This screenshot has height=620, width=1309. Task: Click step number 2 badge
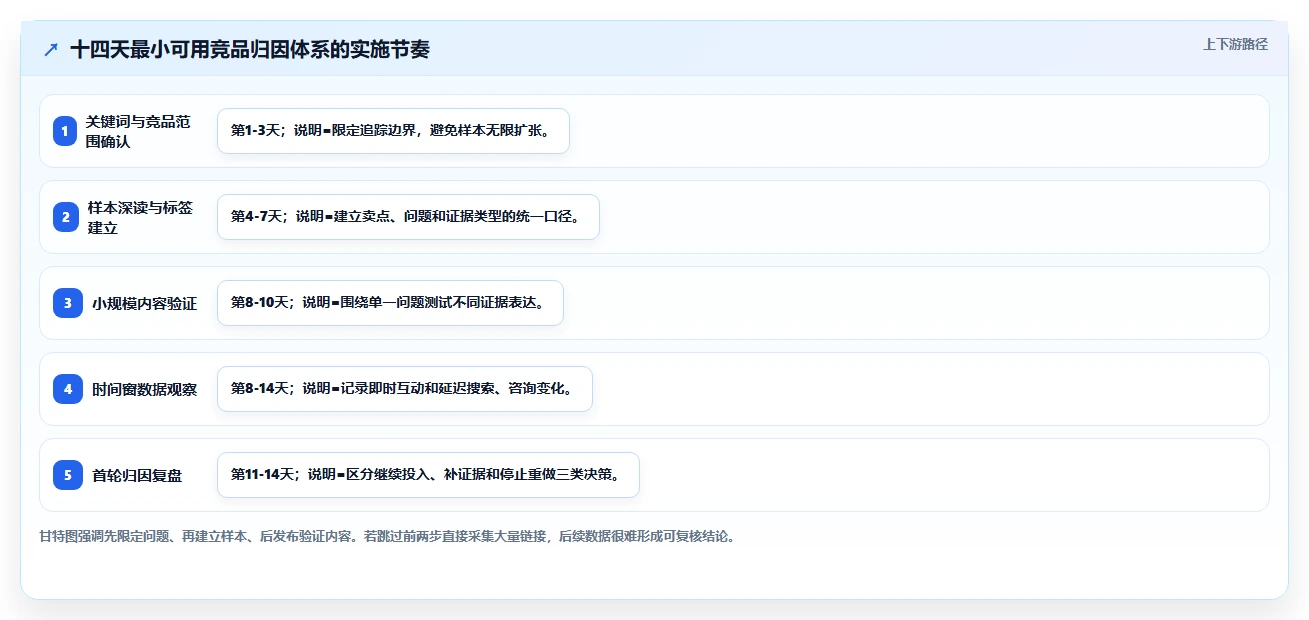65,217
